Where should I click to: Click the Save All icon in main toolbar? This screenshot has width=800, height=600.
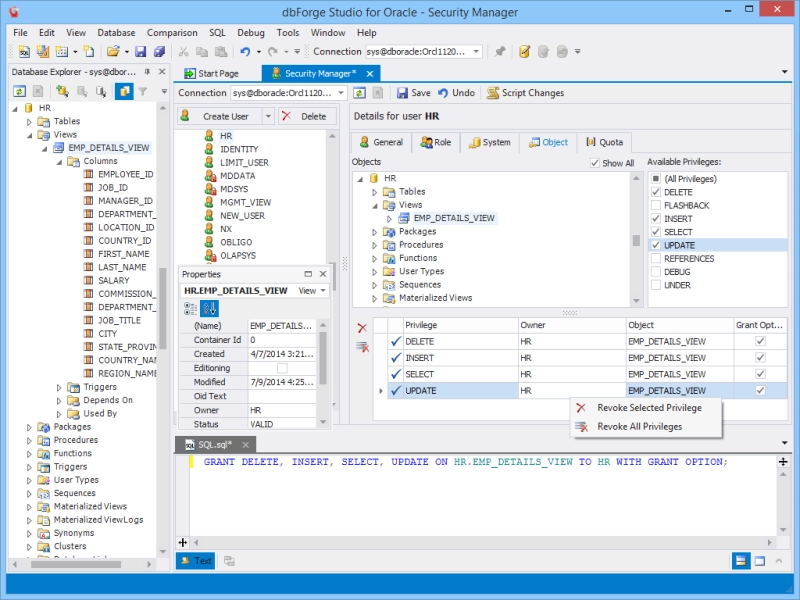pos(159,52)
